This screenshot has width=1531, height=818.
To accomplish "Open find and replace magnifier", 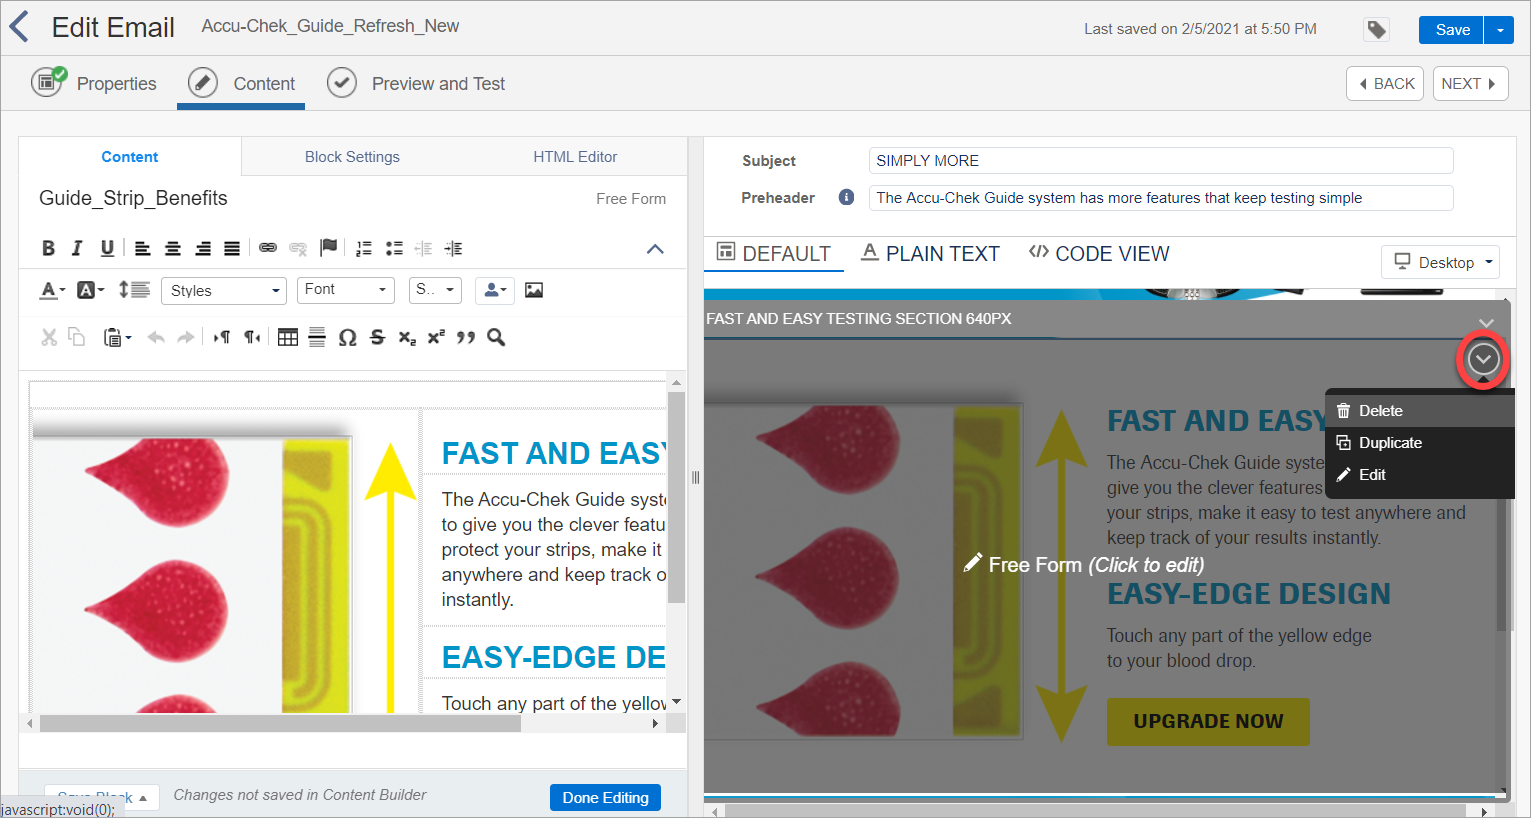I will coord(496,337).
